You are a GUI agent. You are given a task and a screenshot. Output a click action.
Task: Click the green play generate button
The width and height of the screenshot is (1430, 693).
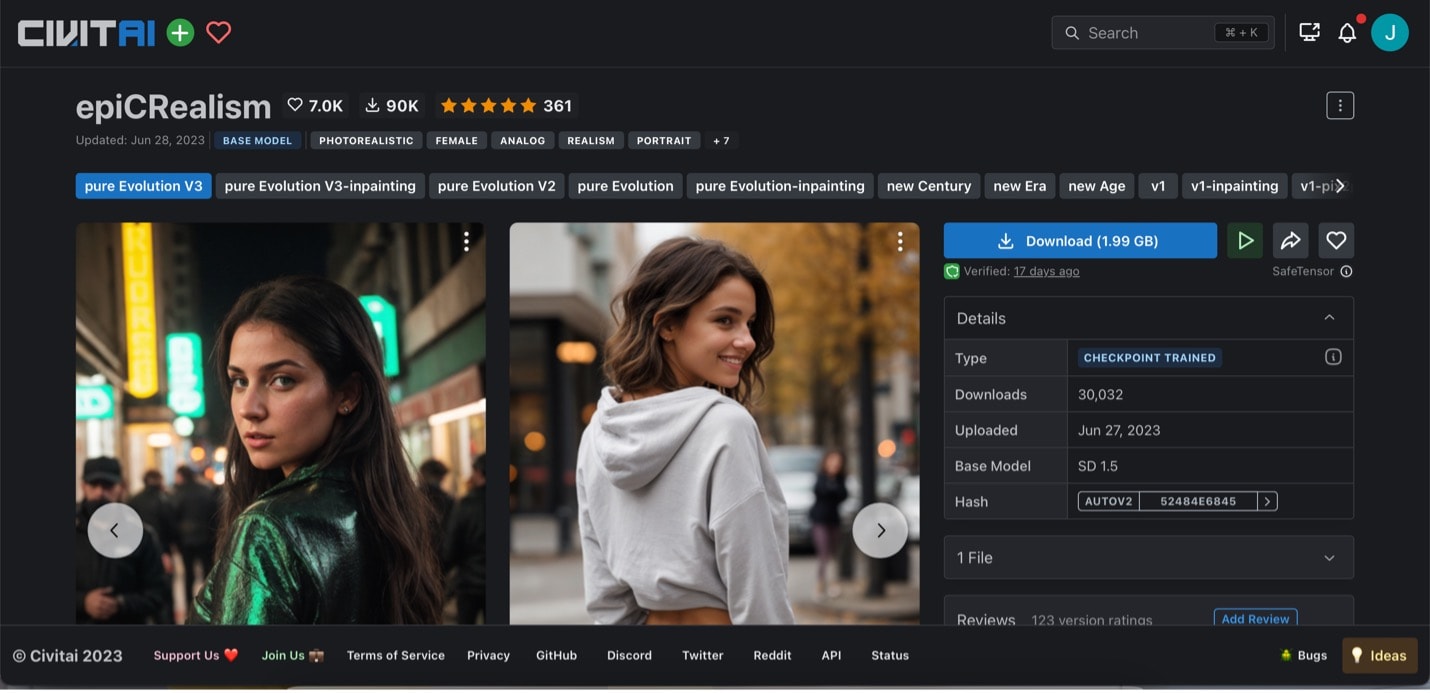pyautogui.click(x=1245, y=240)
